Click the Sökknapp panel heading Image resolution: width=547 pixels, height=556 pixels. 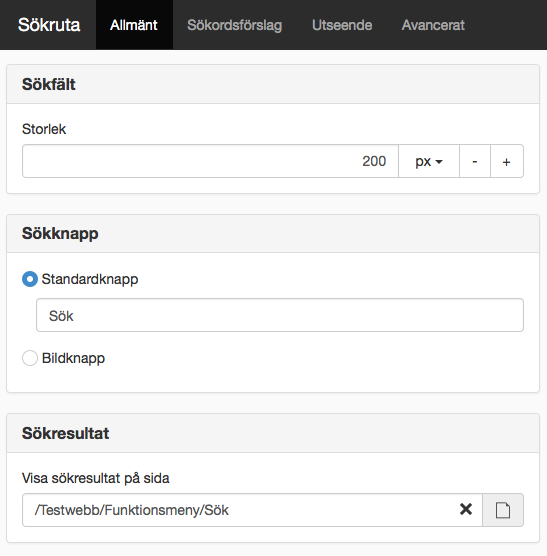(60, 234)
